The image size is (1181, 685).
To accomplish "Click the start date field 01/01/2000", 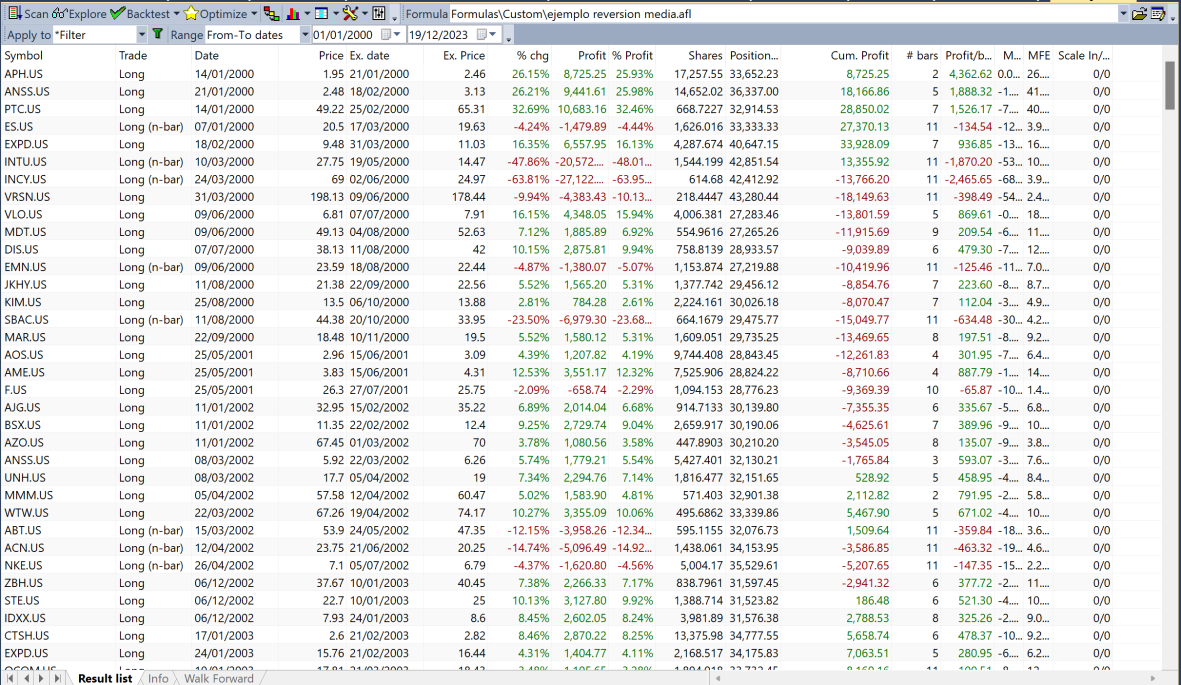I will (x=344, y=35).
